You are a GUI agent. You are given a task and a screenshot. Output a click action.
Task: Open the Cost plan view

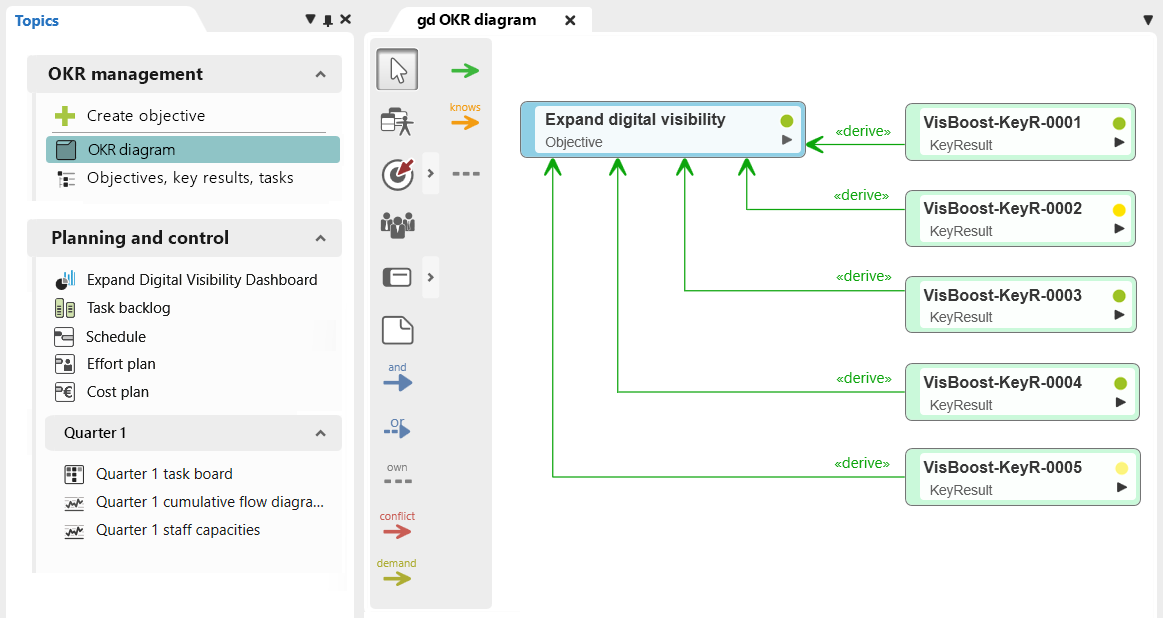118,392
